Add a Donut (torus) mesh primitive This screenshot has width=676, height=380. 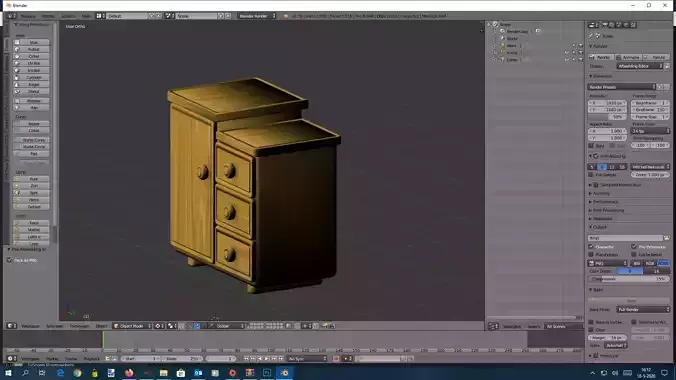coord(31,91)
